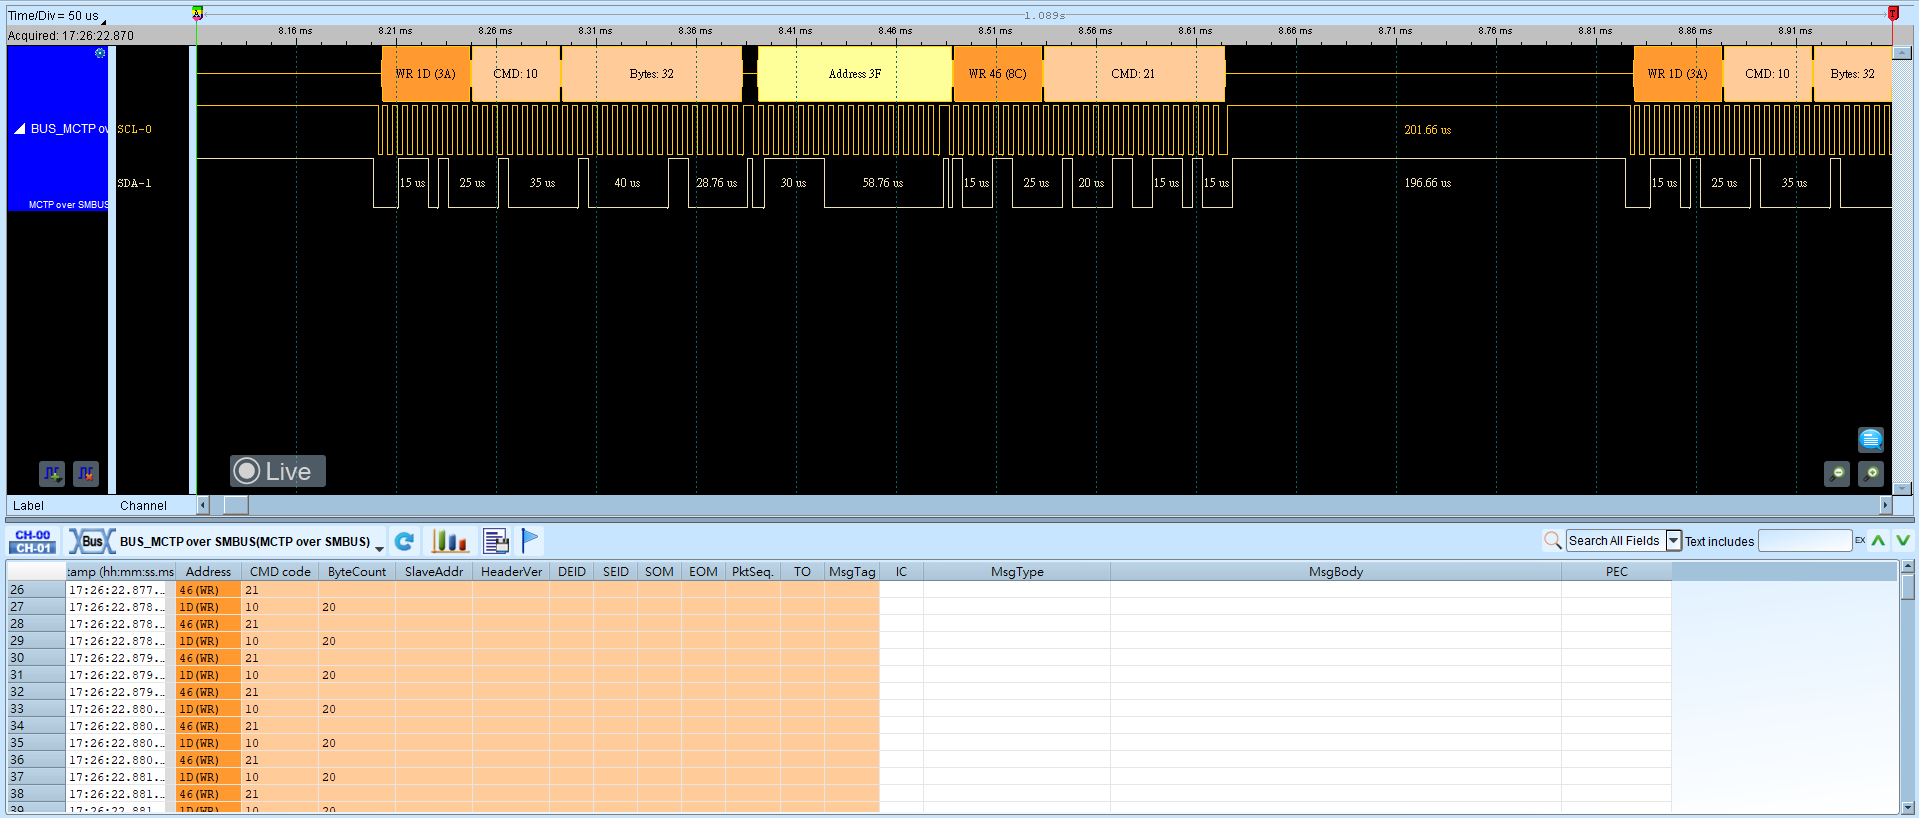Focus the Text includes search field

1804,541
